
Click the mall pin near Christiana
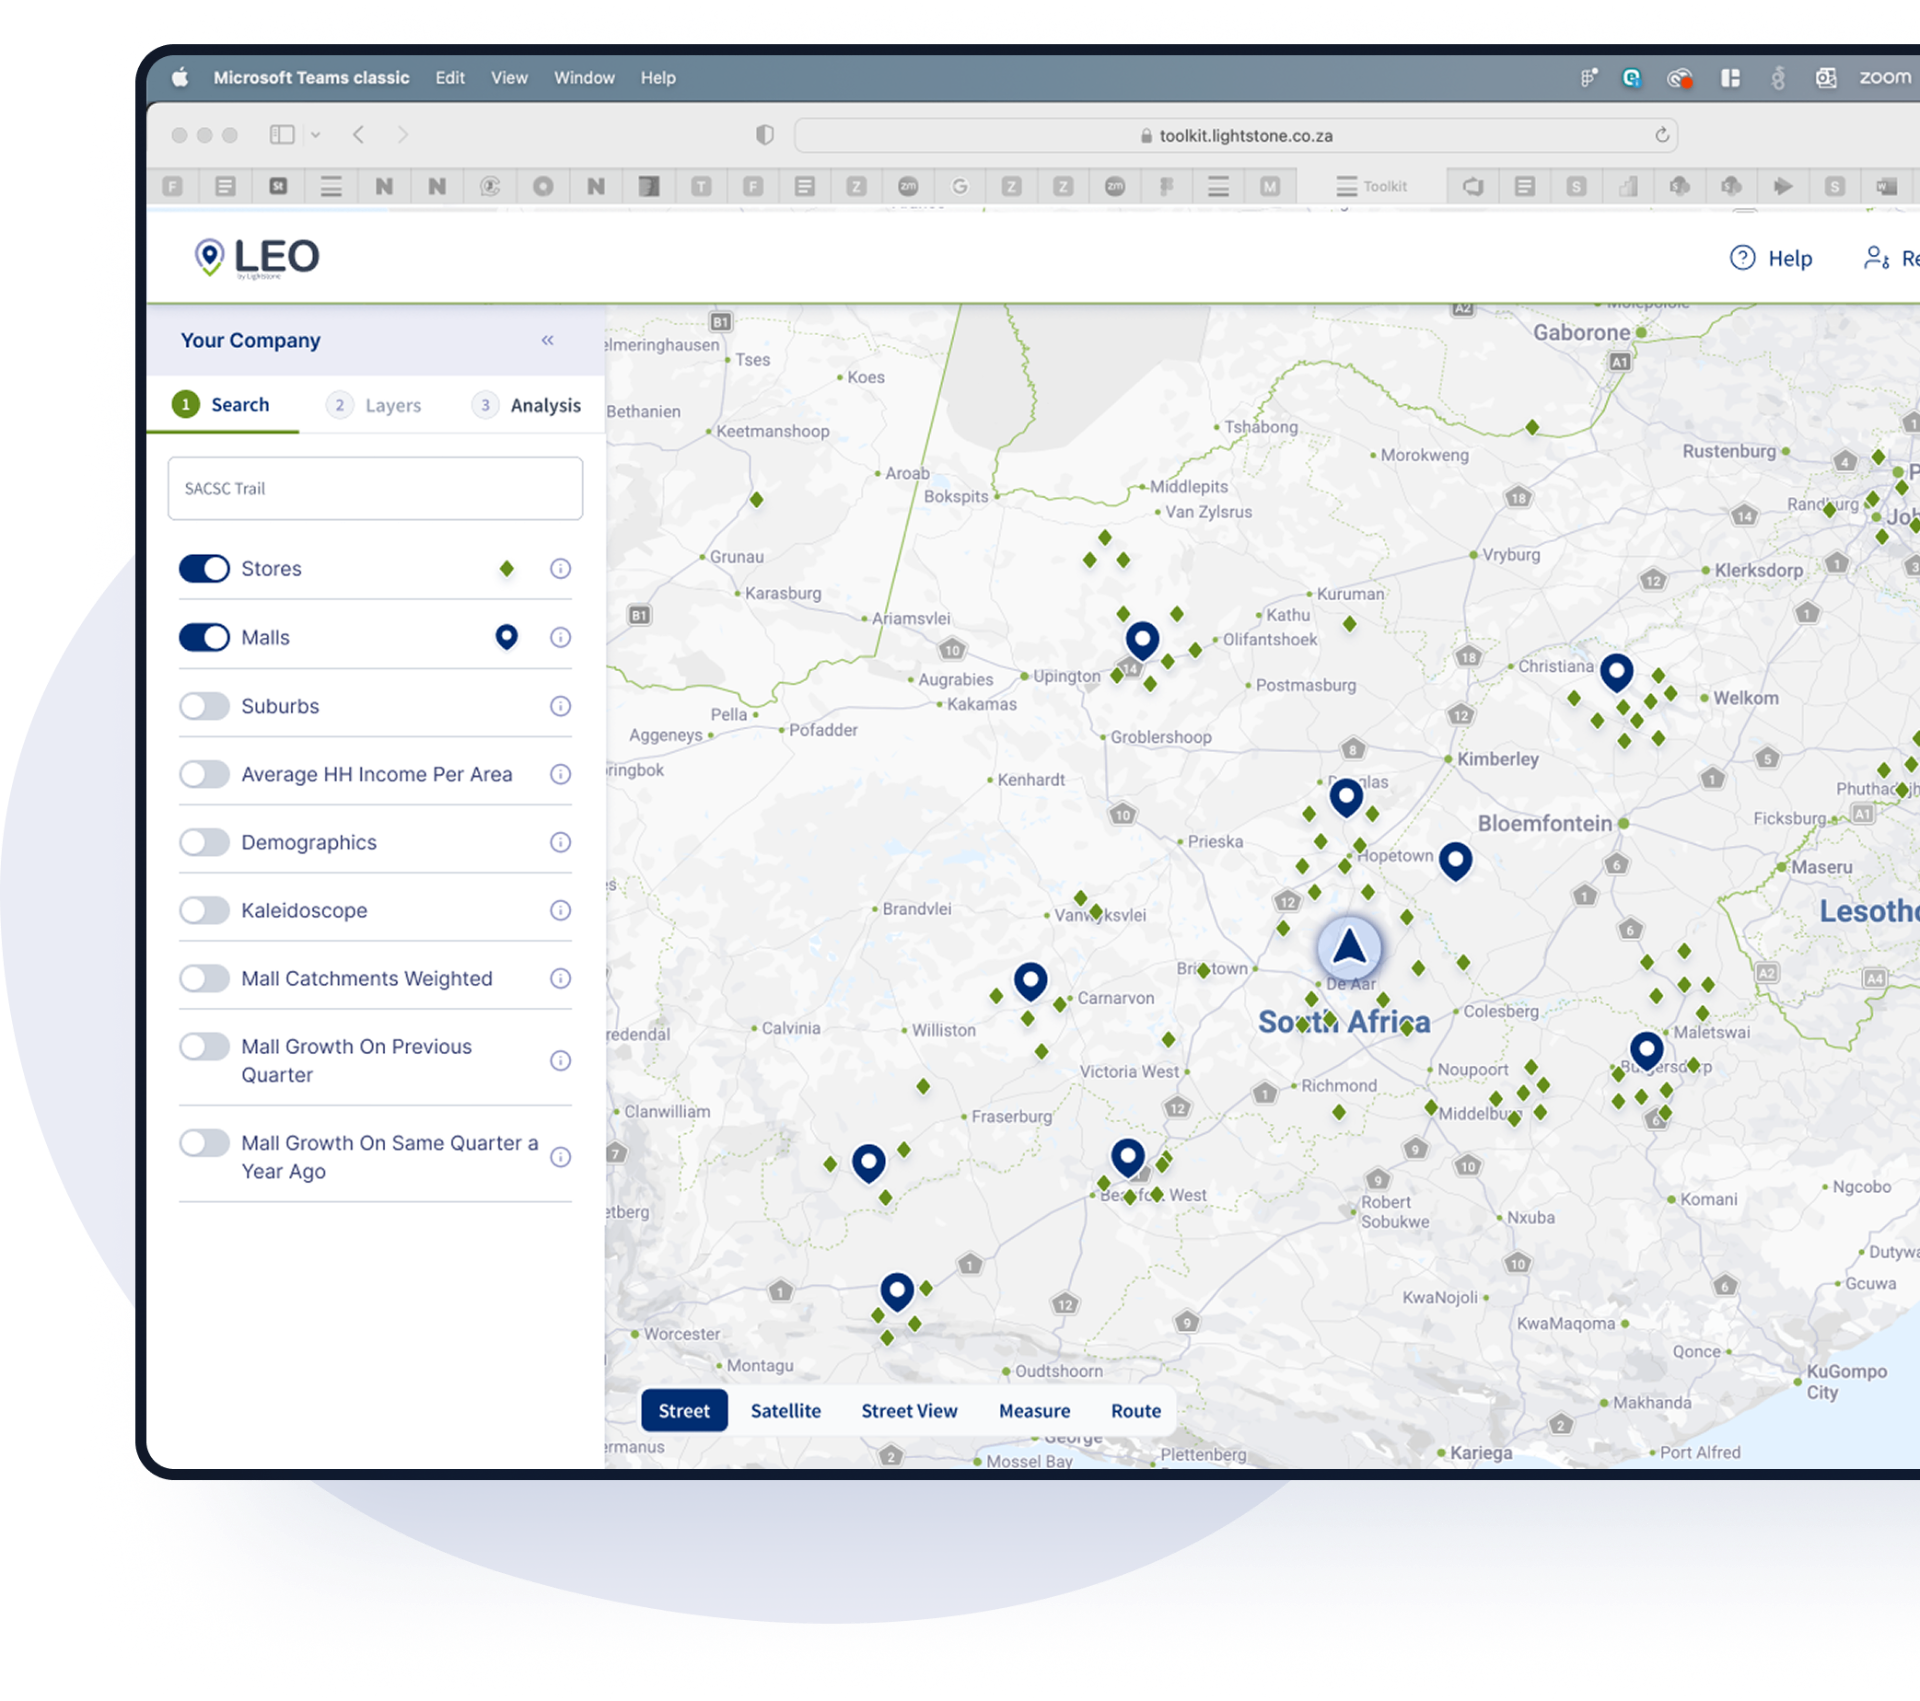[x=1616, y=672]
